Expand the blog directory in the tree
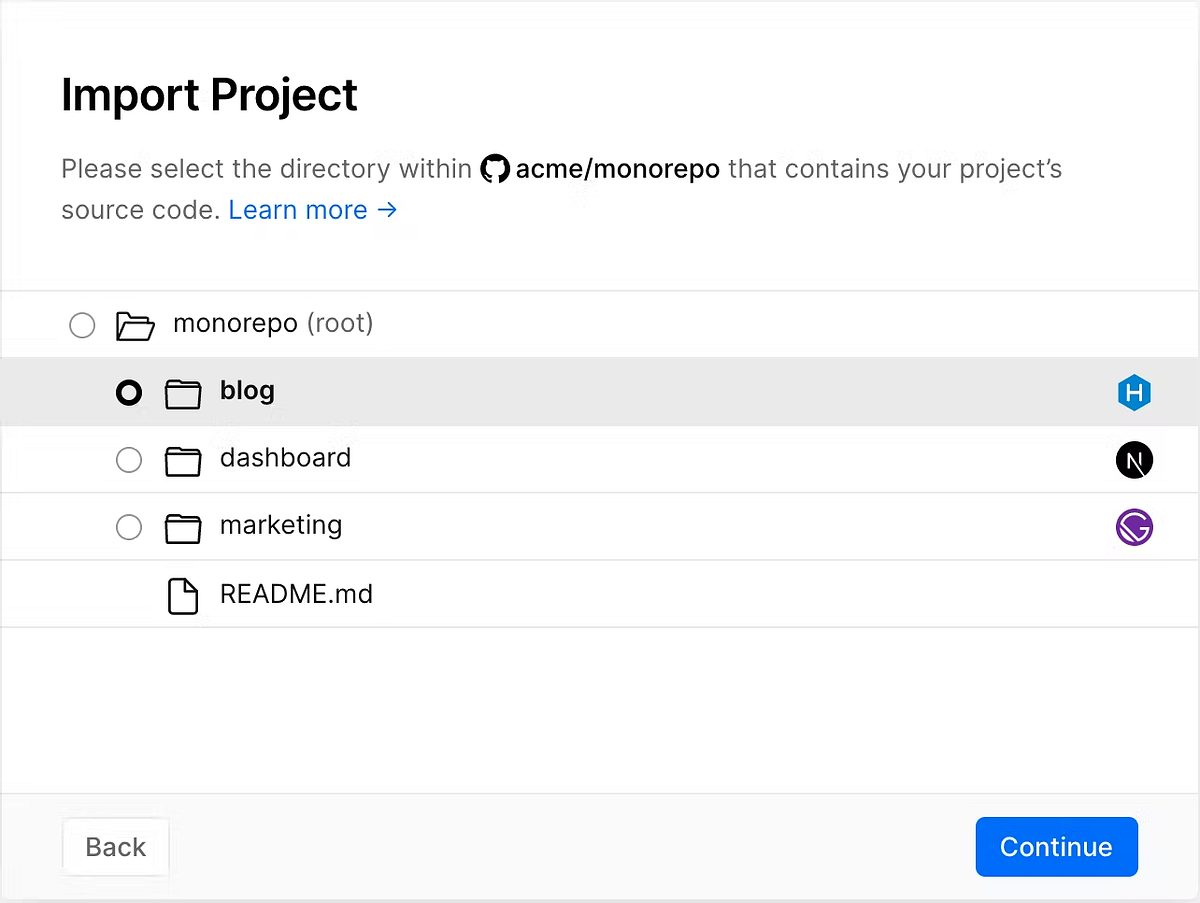 coord(247,391)
